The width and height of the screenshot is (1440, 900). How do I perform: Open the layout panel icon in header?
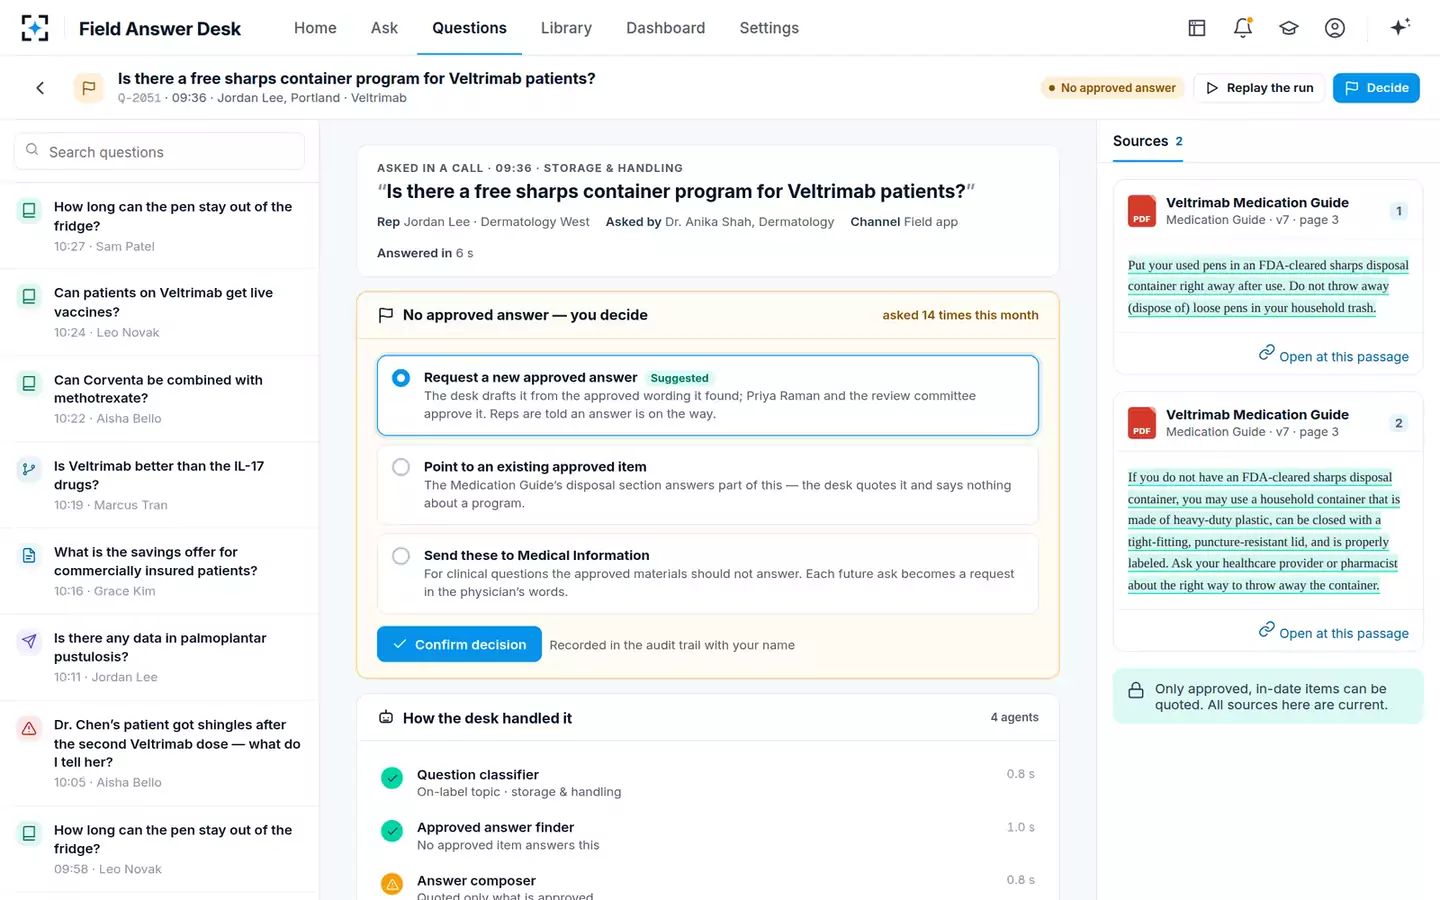[1197, 28]
